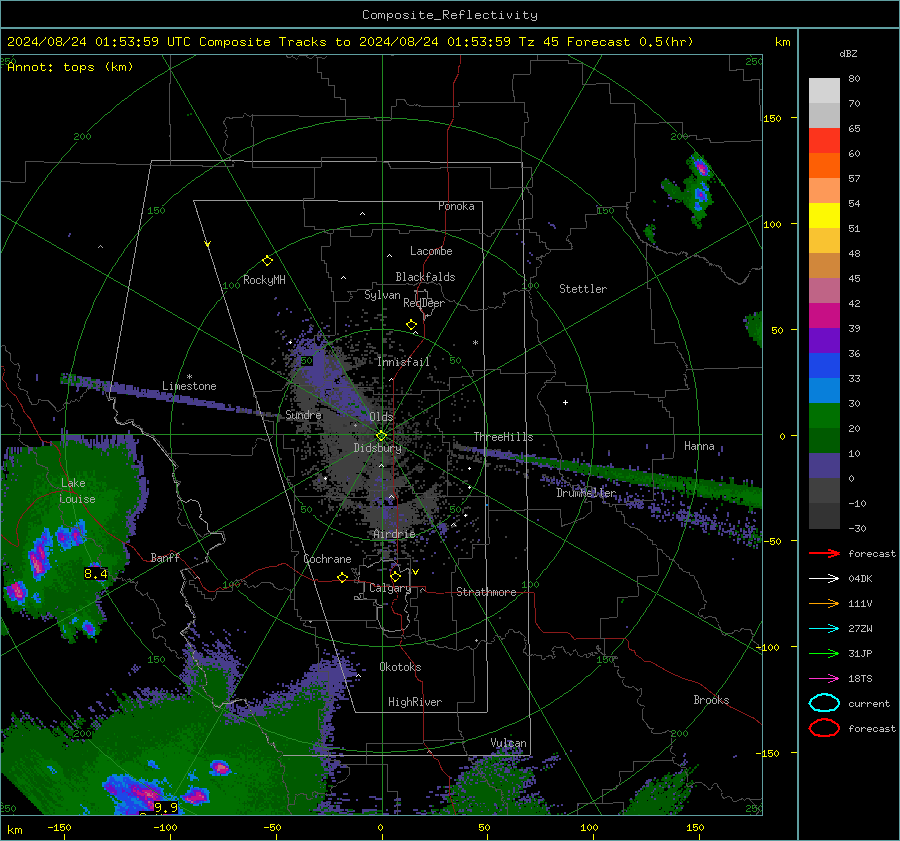The width and height of the screenshot is (900, 841).
Task: Click the green 30 dBZ color swatch
Action: 824,415
